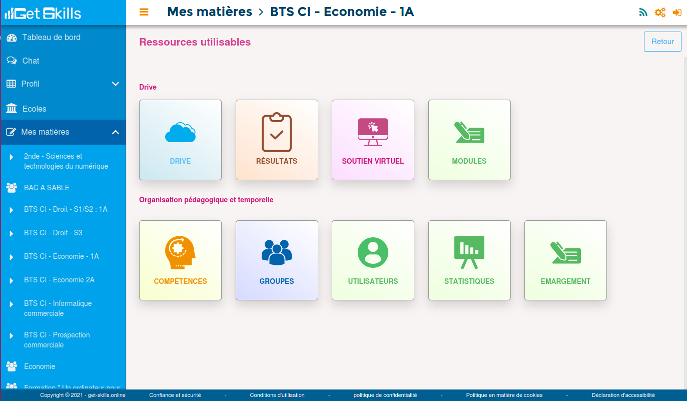The height and width of the screenshot is (401, 687).
Task: Collapse the Mes matières menu section
Action: pyautogui.click(x=115, y=132)
